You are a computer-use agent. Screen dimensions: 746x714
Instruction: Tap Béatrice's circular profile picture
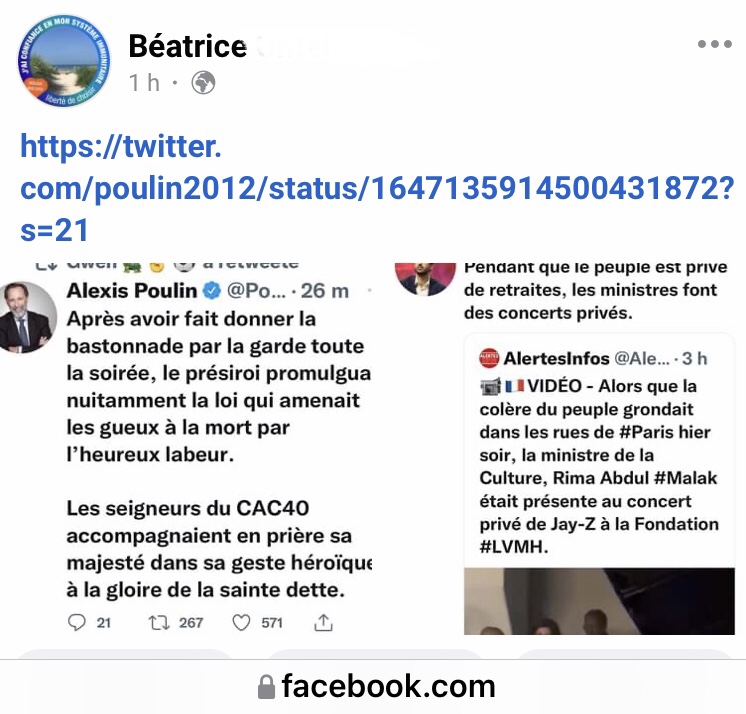63,60
